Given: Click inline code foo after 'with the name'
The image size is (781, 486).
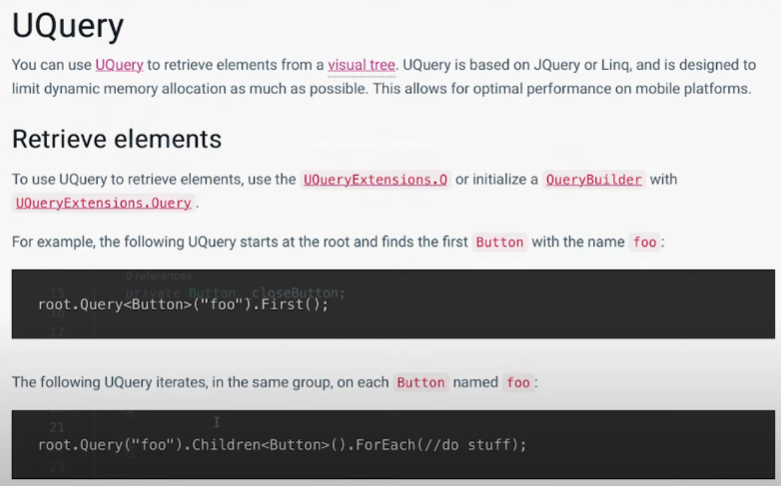Looking at the screenshot, I should (645, 242).
